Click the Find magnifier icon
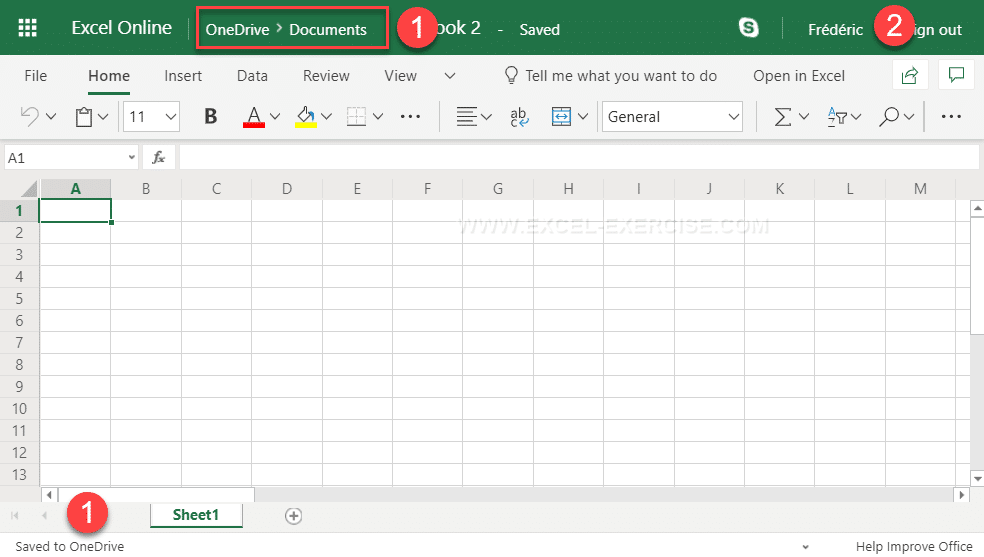984x557 pixels. coord(889,117)
